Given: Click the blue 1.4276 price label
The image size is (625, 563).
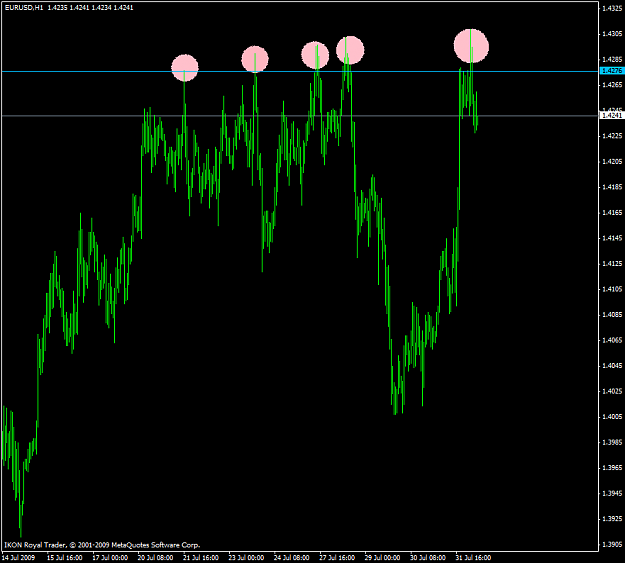Looking at the screenshot, I should coord(611,71).
